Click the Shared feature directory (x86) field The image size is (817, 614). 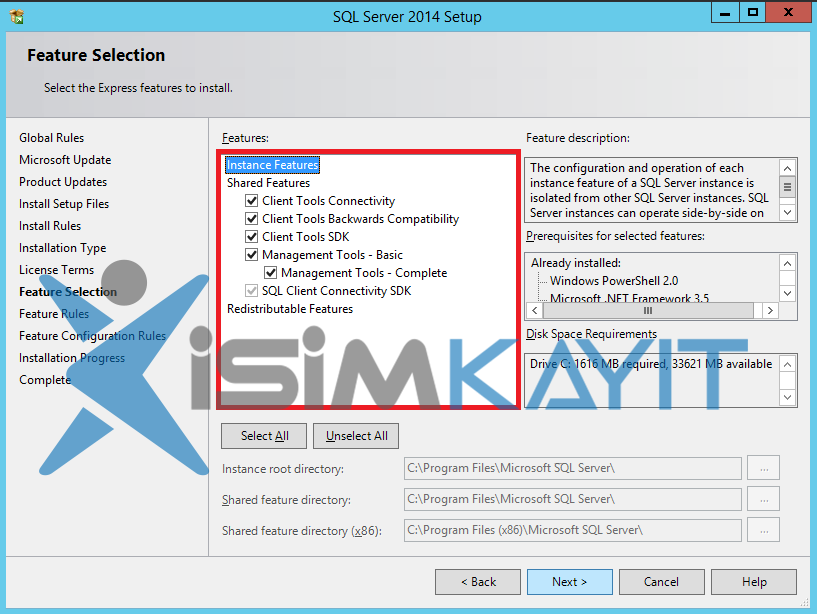click(x=573, y=530)
